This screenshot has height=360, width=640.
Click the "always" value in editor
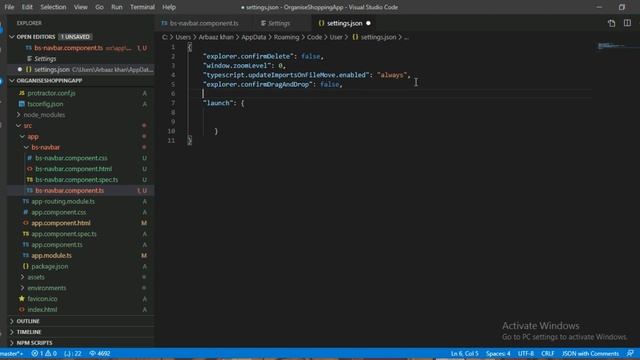[392, 75]
